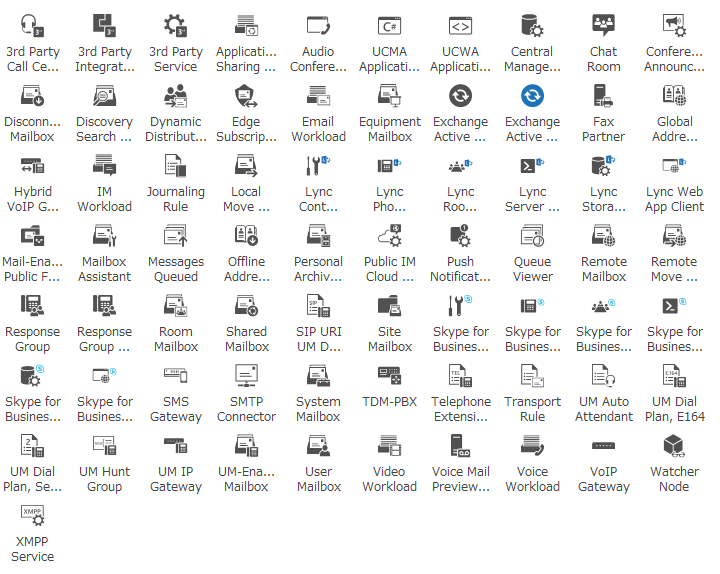This screenshot has height=574, width=720.
Task: Select the Remote Mailbox icon
Action: click(603, 236)
